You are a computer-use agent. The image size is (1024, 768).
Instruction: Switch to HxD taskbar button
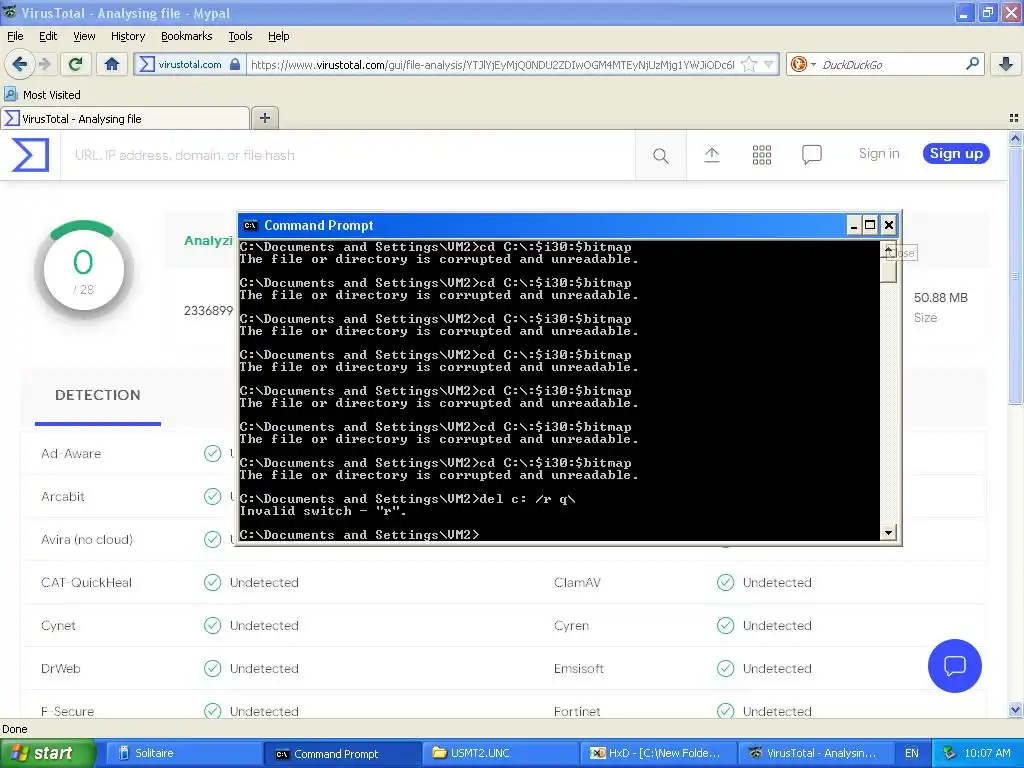[658, 753]
